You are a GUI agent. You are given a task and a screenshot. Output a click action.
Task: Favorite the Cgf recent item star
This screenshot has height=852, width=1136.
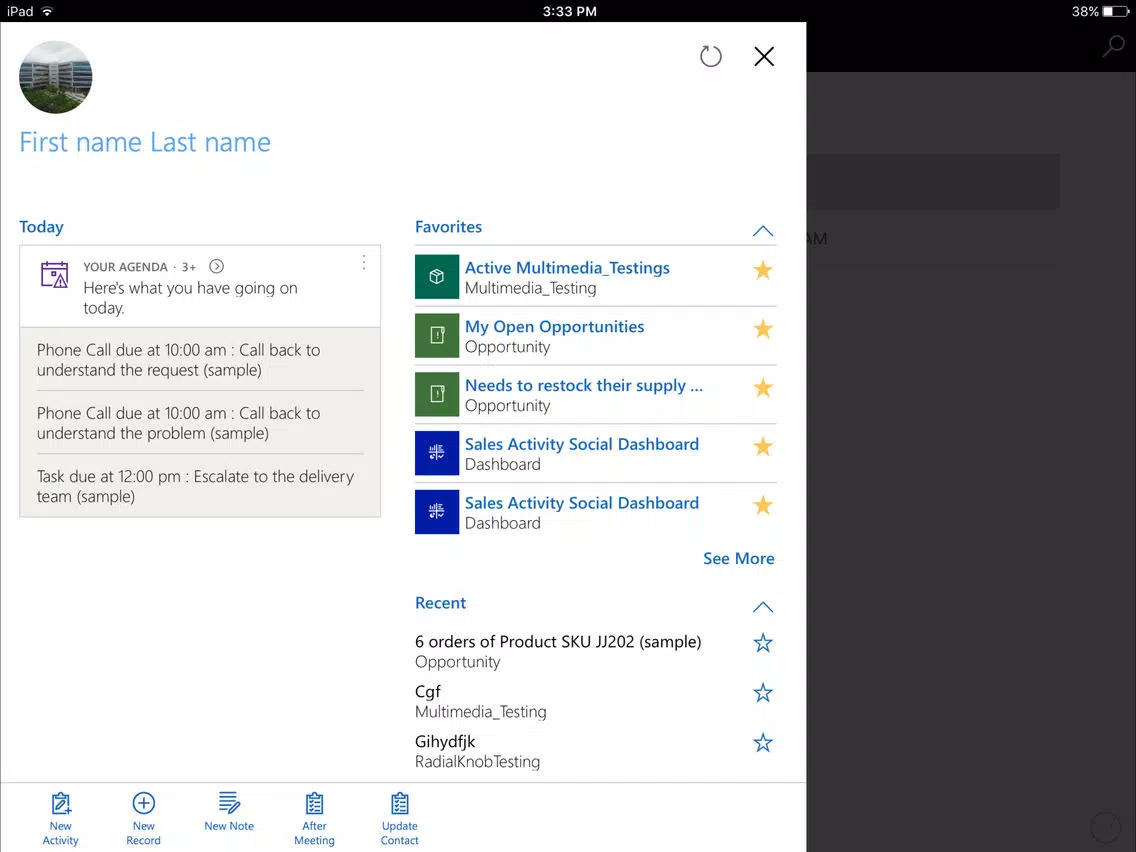coord(763,693)
